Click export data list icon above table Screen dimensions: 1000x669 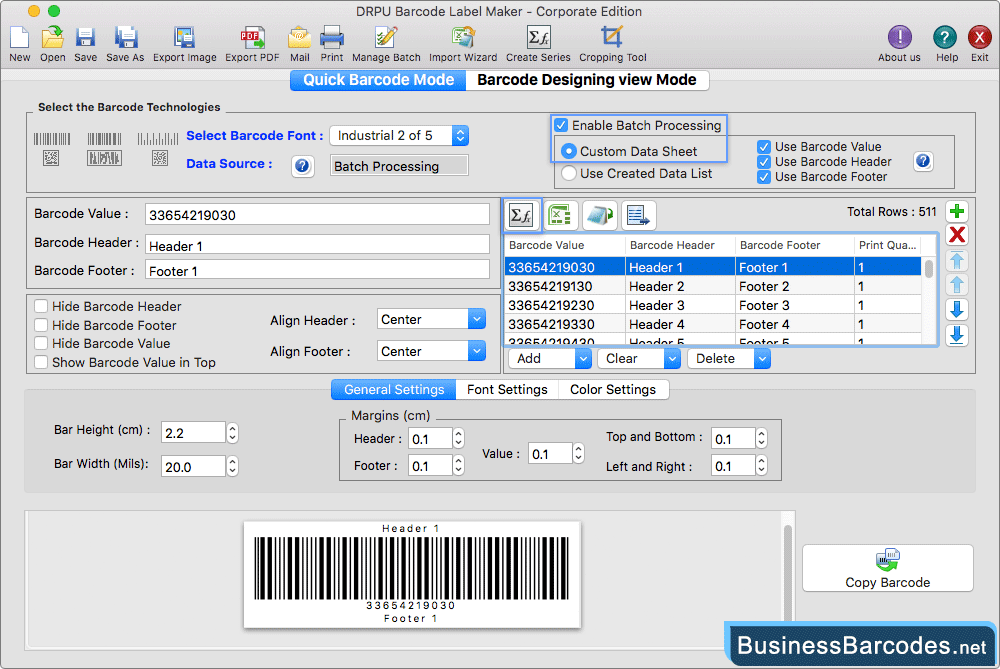click(x=638, y=216)
